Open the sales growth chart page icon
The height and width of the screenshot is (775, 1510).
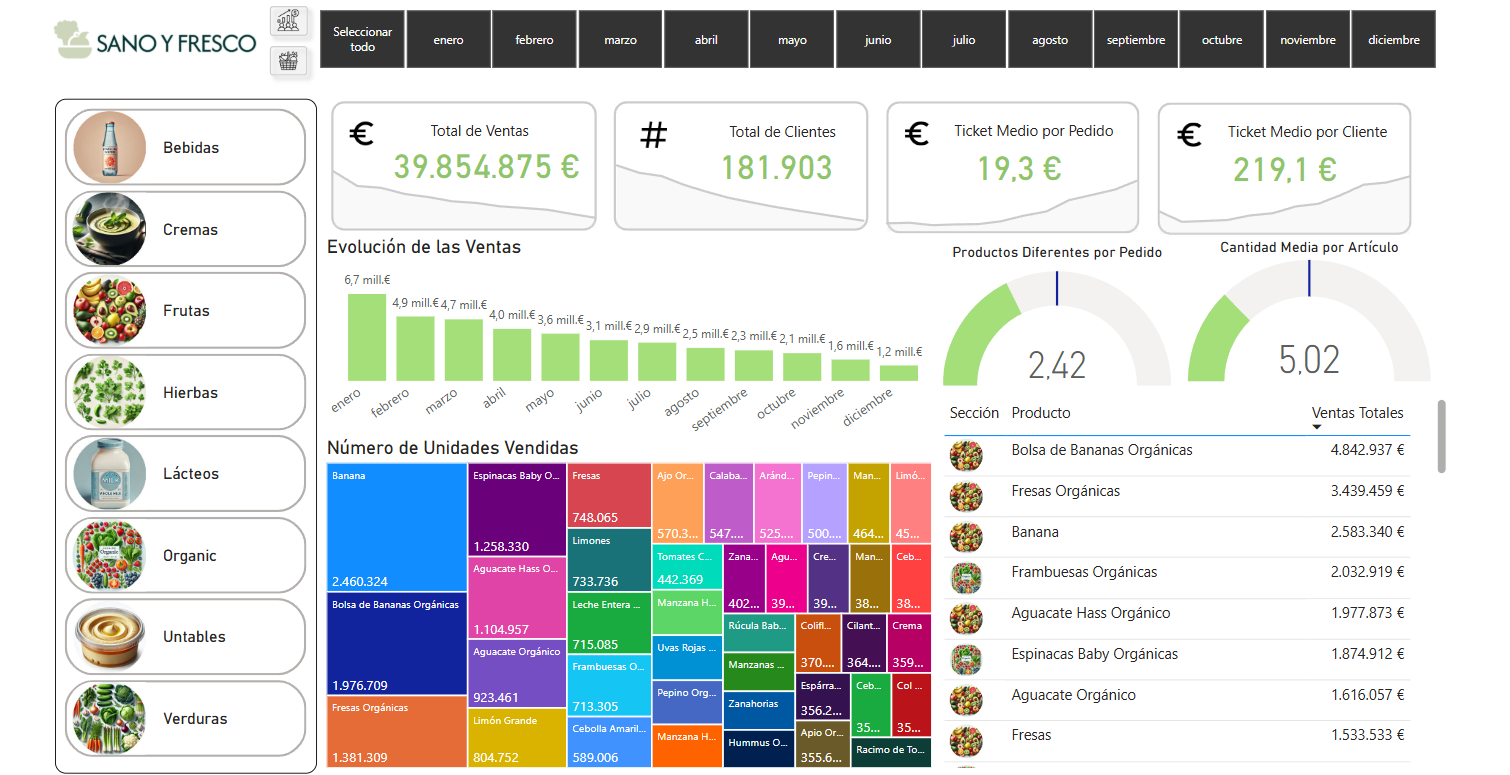click(288, 22)
